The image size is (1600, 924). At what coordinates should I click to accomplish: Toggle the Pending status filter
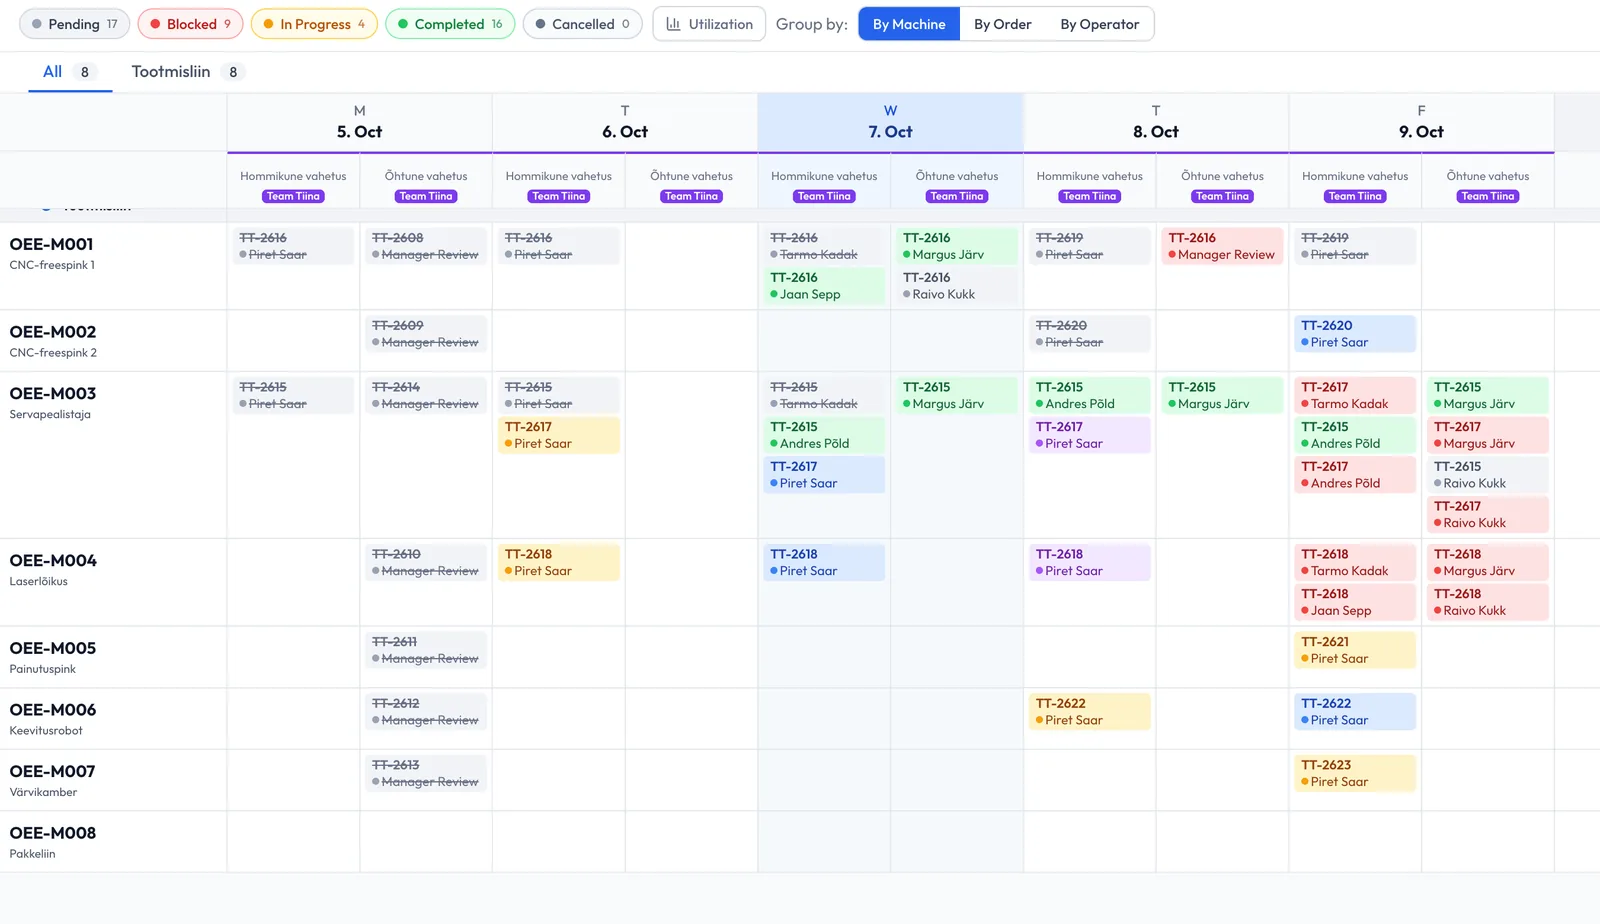[75, 24]
